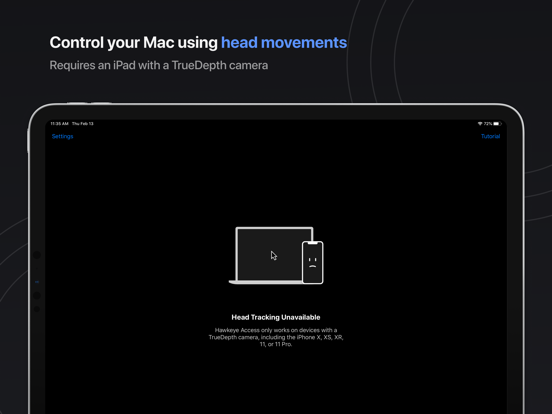Screen dimensions: 552x414
Task: Tap the Wi-Fi status icon
Action: tap(480, 124)
